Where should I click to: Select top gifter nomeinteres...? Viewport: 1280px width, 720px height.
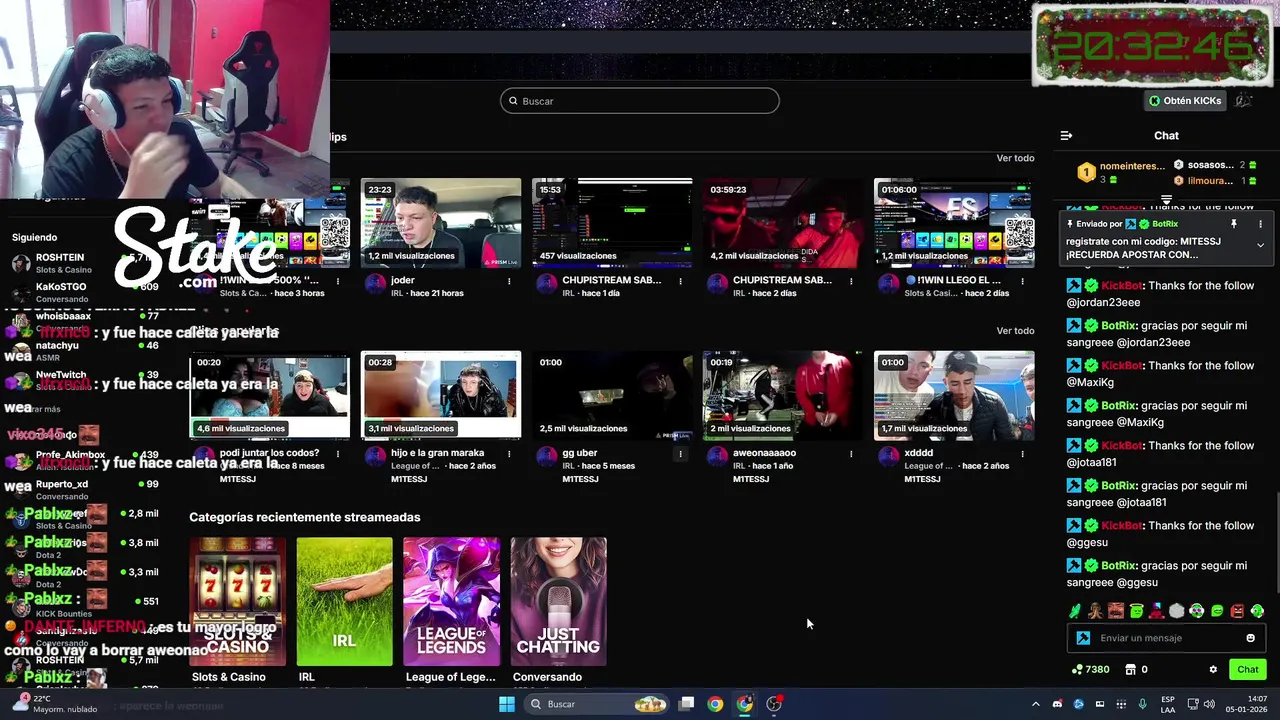[x=1121, y=172]
